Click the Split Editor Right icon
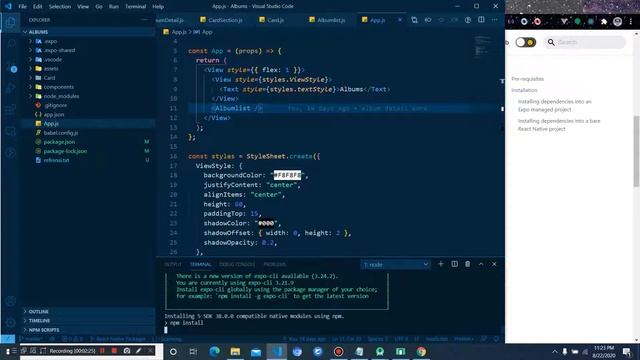The height and width of the screenshot is (360, 640). (481, 20)
